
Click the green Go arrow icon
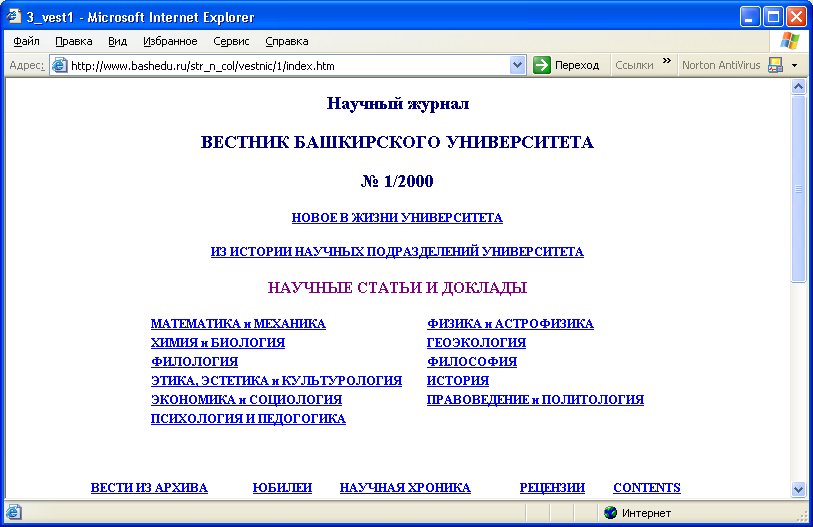coord(542,65)
